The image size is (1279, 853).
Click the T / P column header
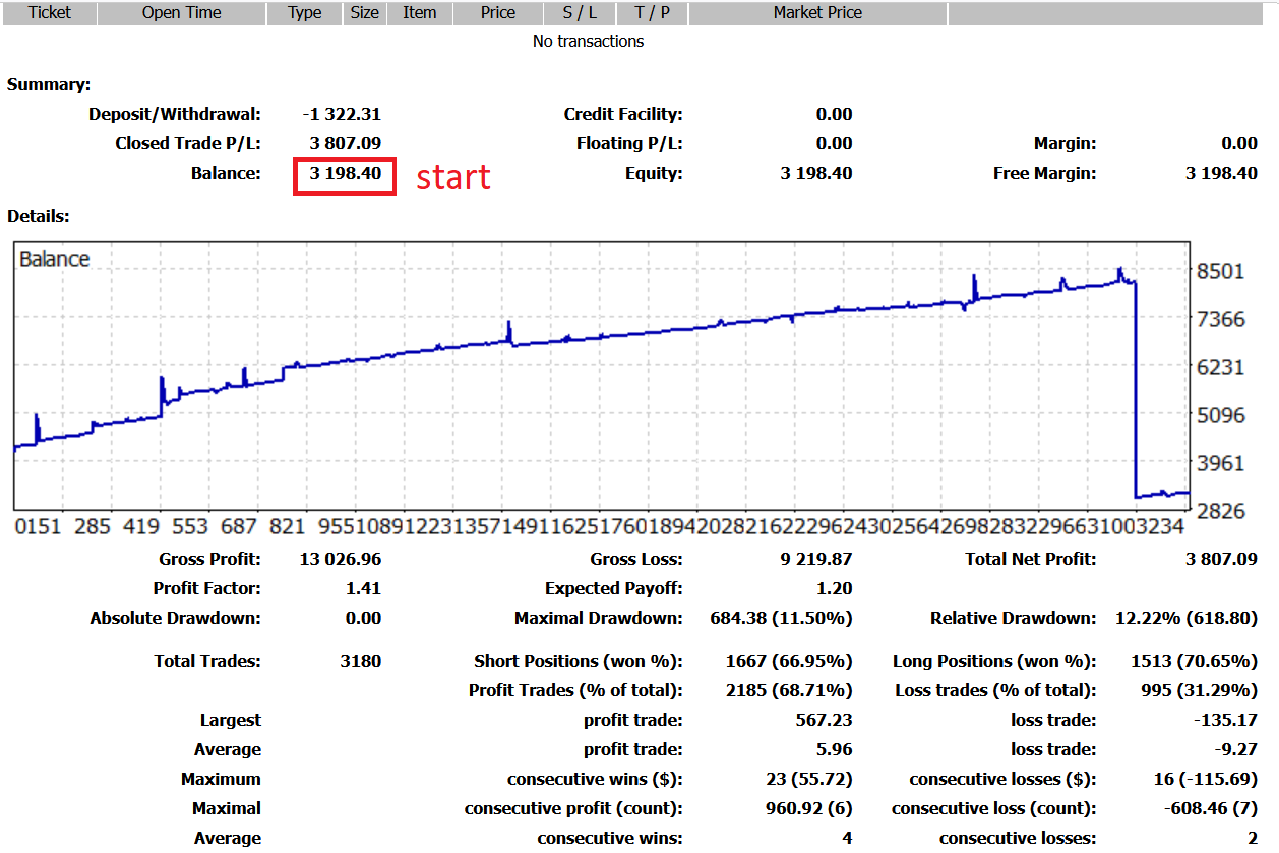point(652,13)
